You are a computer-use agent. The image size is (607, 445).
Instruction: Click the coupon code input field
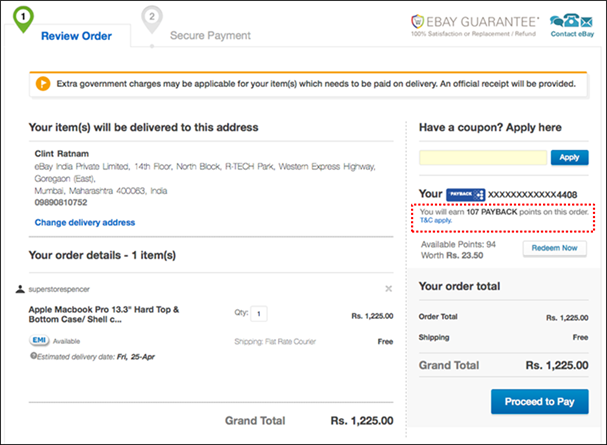pos(483,157)
